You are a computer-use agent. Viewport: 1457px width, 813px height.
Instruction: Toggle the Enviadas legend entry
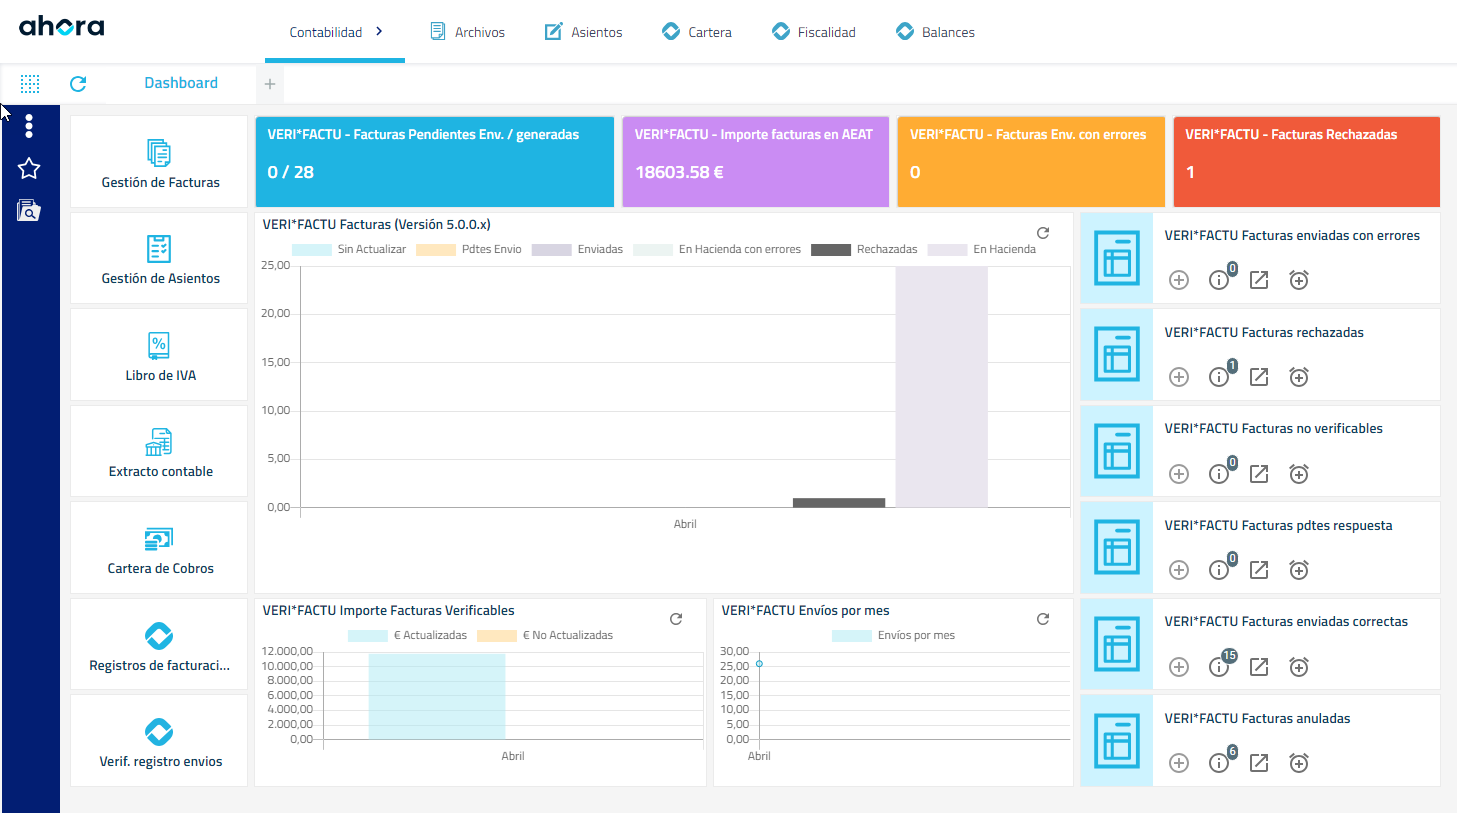[578, 249]
